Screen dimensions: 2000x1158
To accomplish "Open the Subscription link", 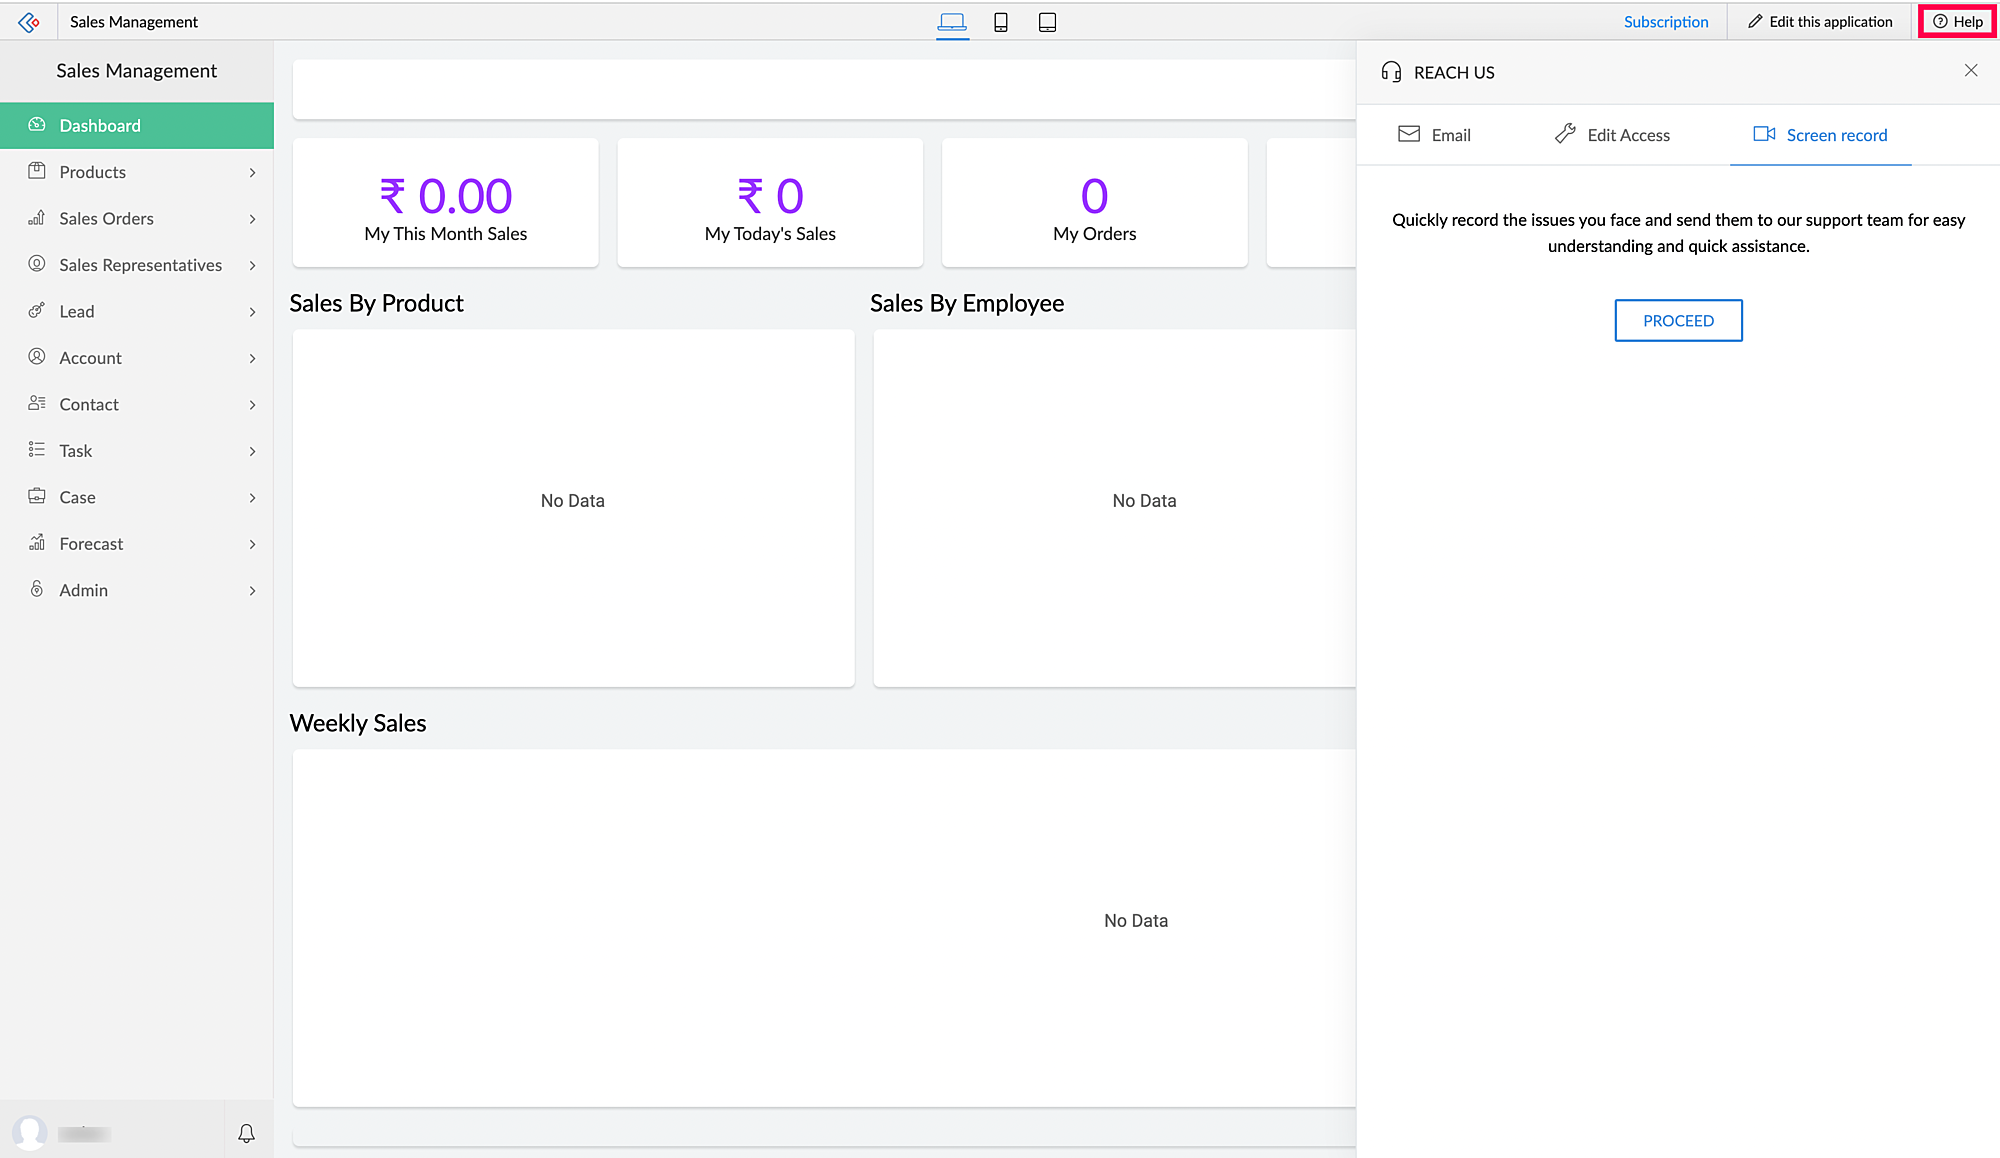I will tap(1665, 22).
